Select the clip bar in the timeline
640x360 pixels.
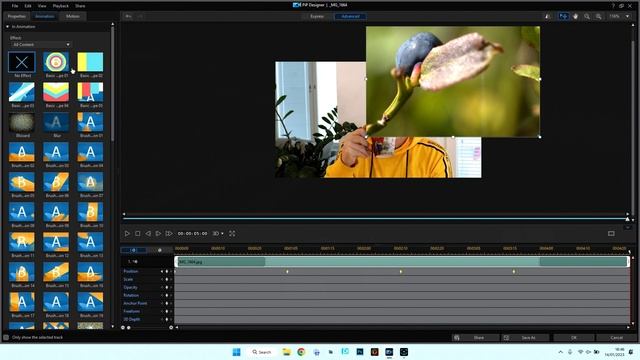(x=402, y=262)
